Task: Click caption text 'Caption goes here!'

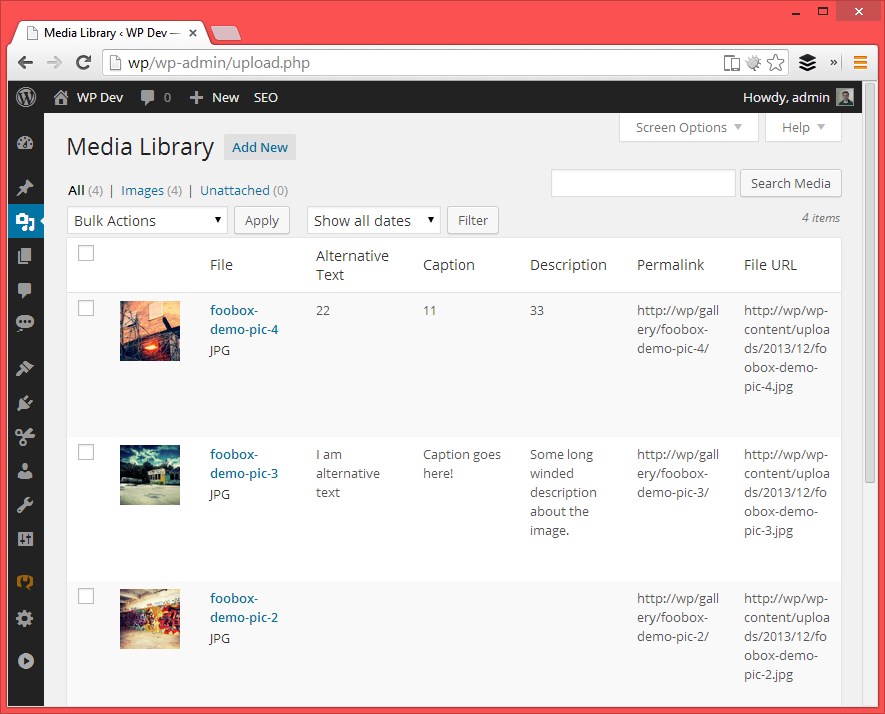Action: 462,464
